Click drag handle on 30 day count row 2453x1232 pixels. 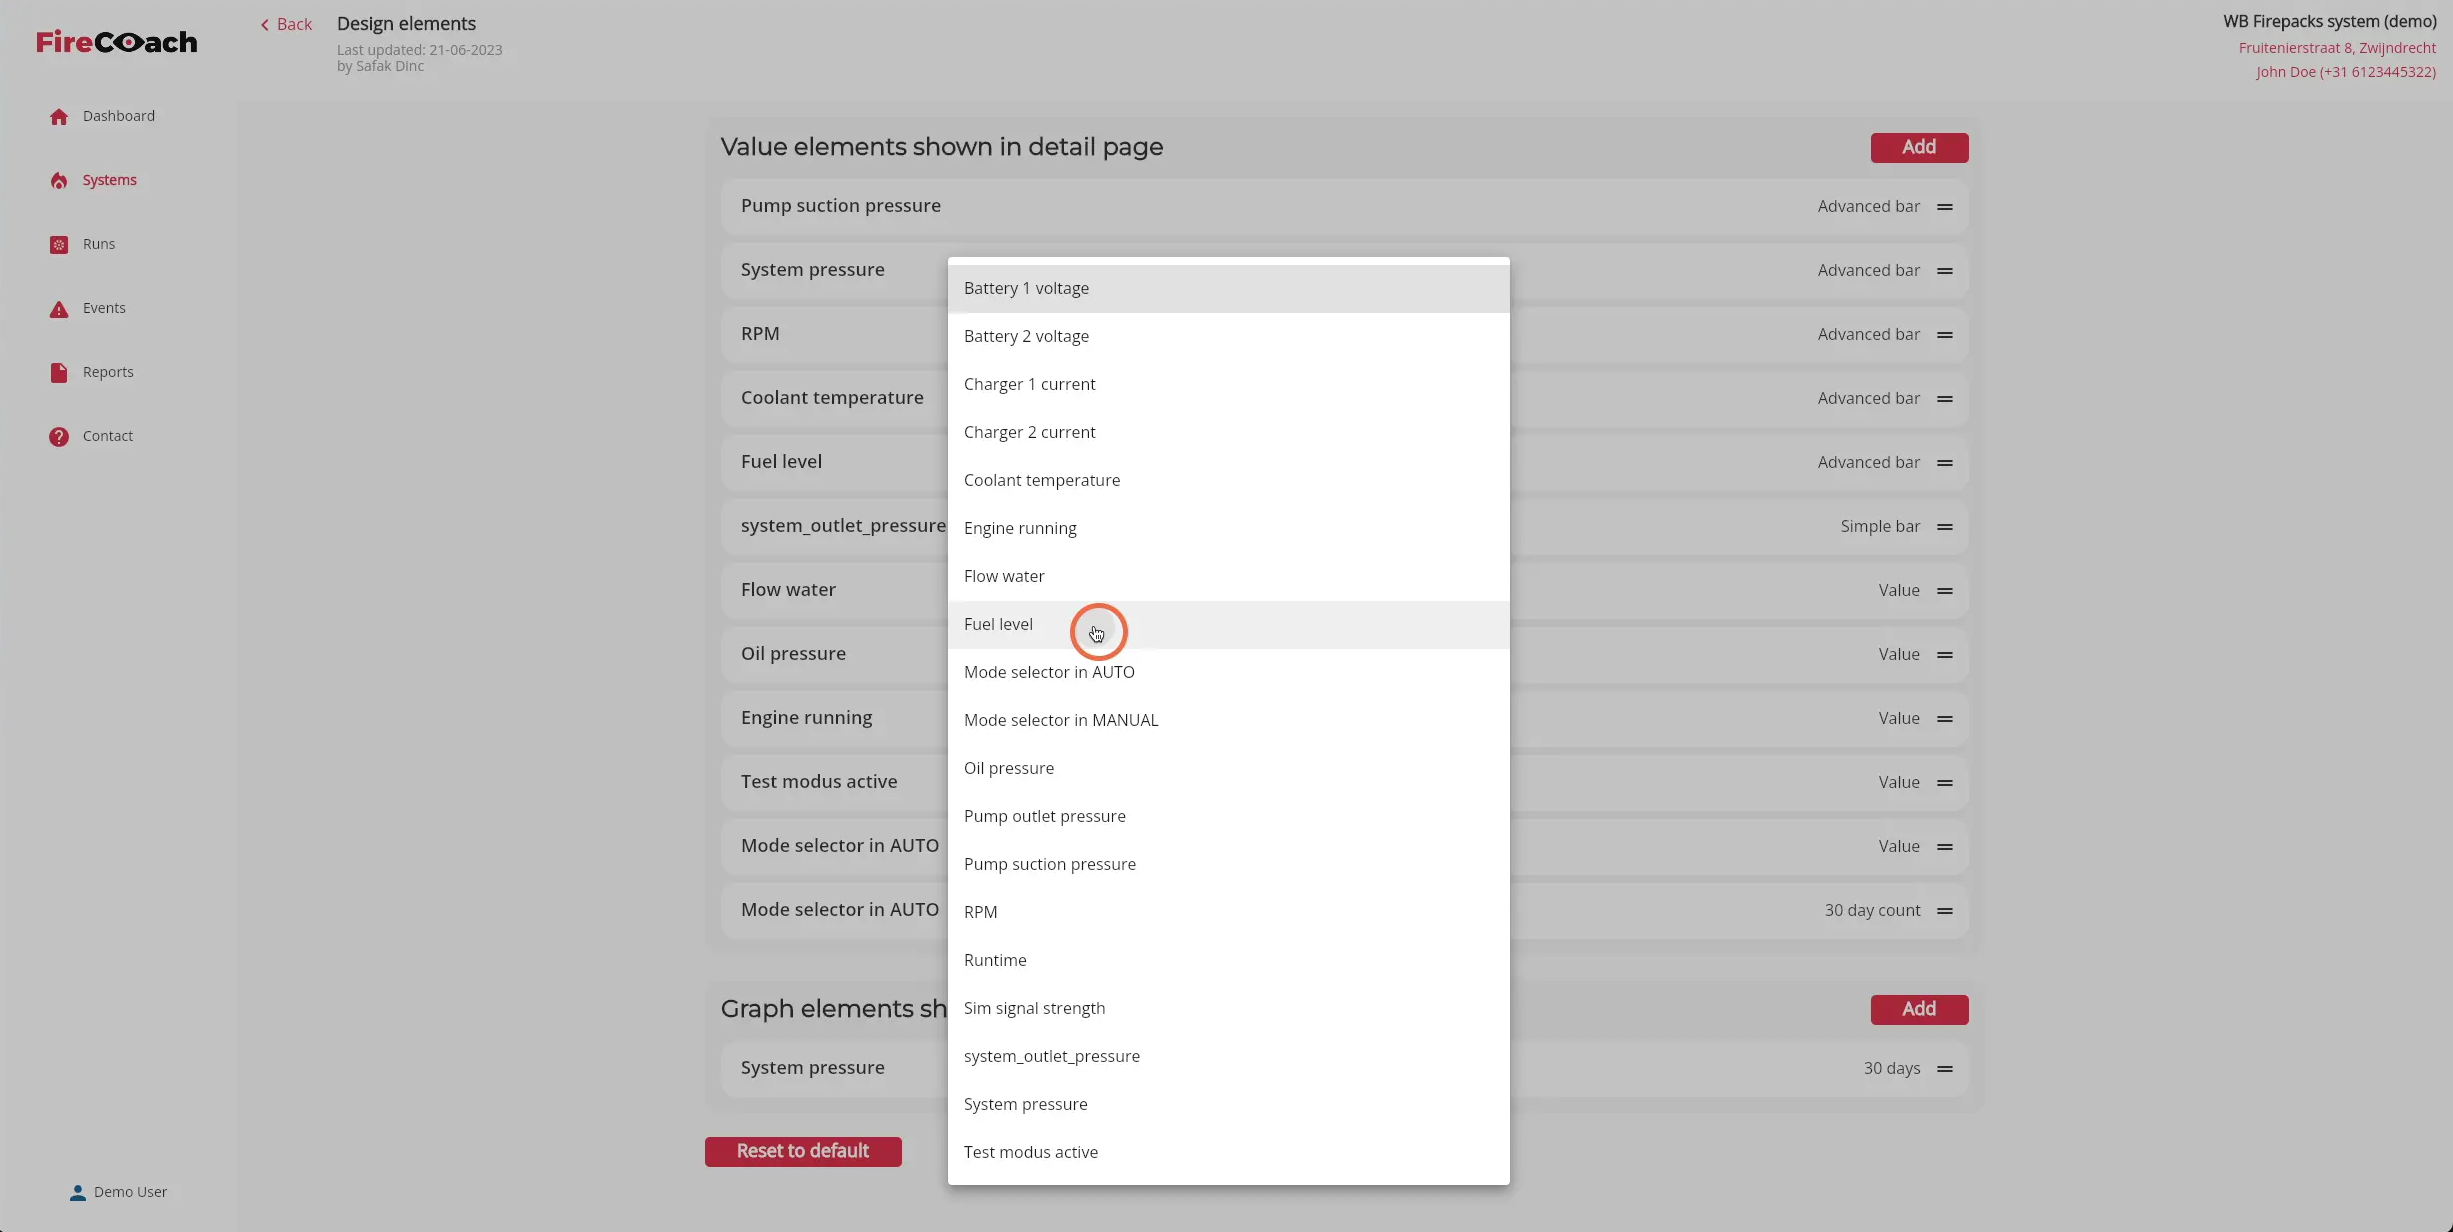tap(1944, 911)
